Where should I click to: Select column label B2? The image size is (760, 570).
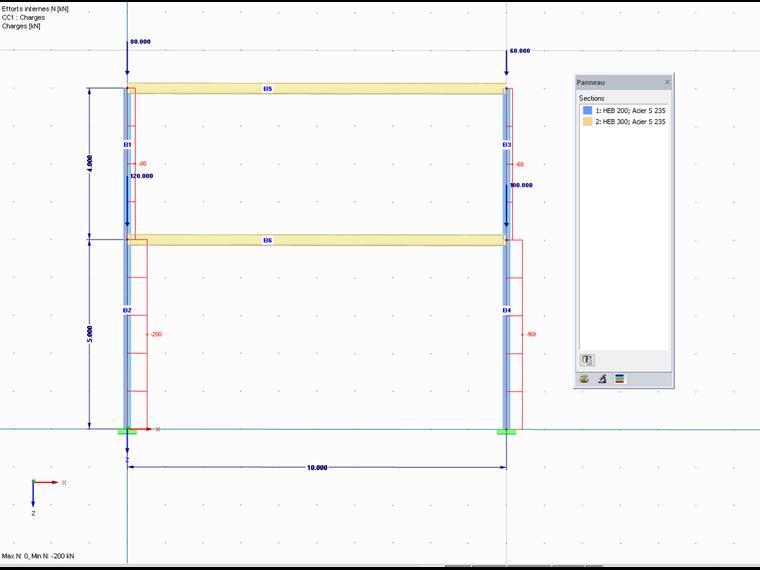127,310
